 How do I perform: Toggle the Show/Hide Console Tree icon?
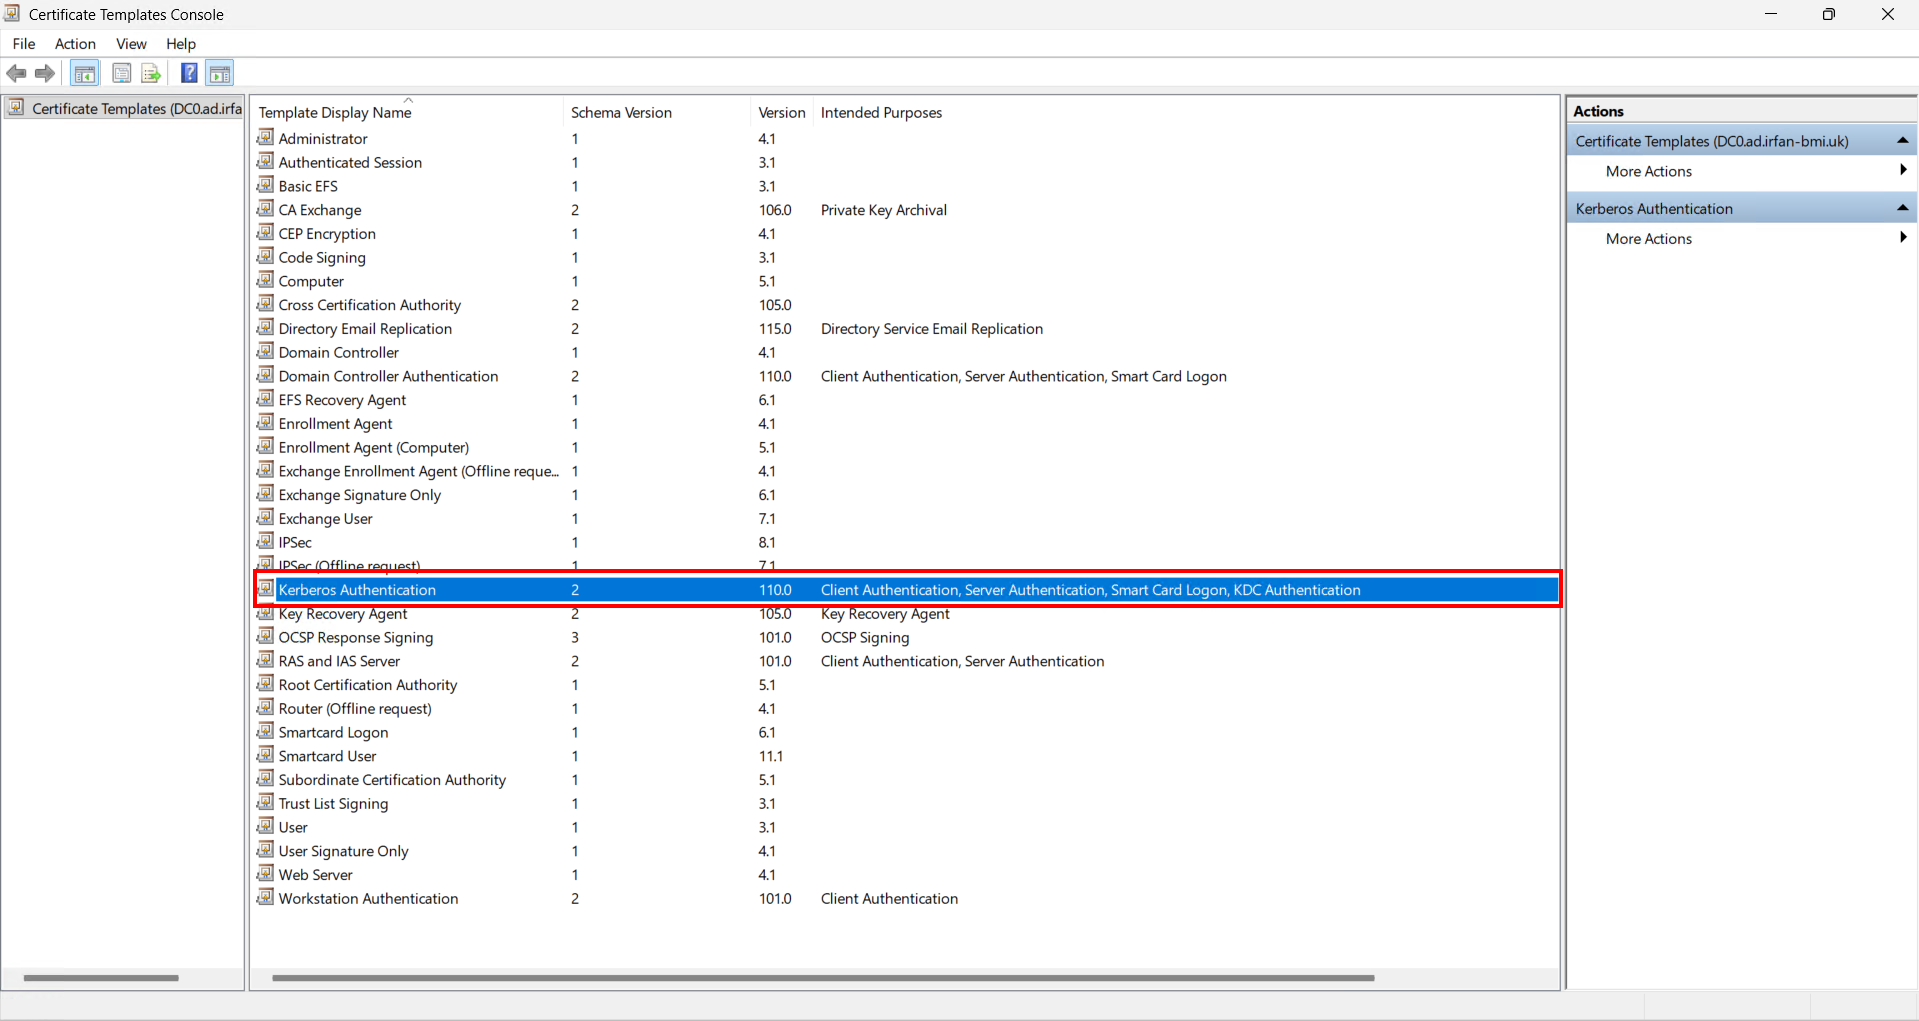coord(85,73)
